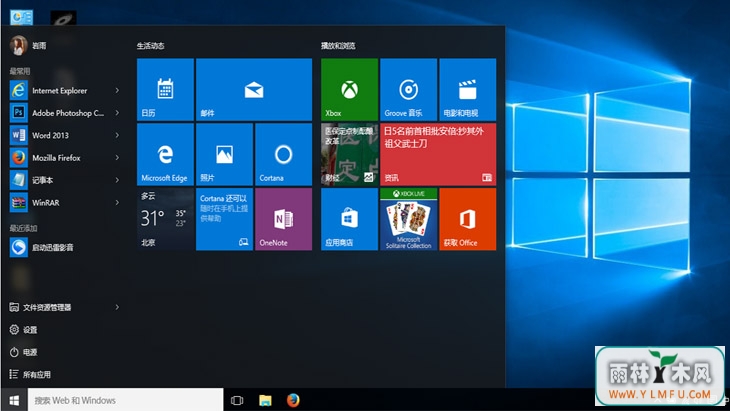Launch the Xbox tile

tap(349, 89)
